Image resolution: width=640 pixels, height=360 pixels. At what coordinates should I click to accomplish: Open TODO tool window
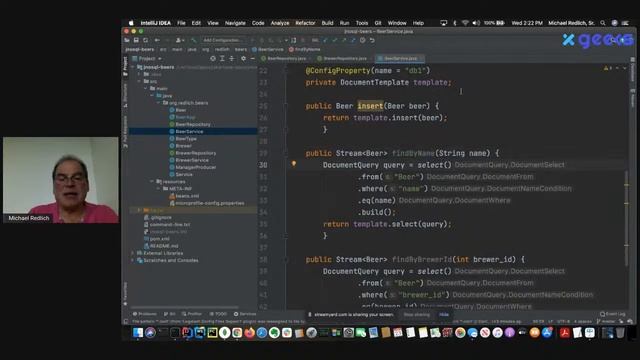pos(218,314)
